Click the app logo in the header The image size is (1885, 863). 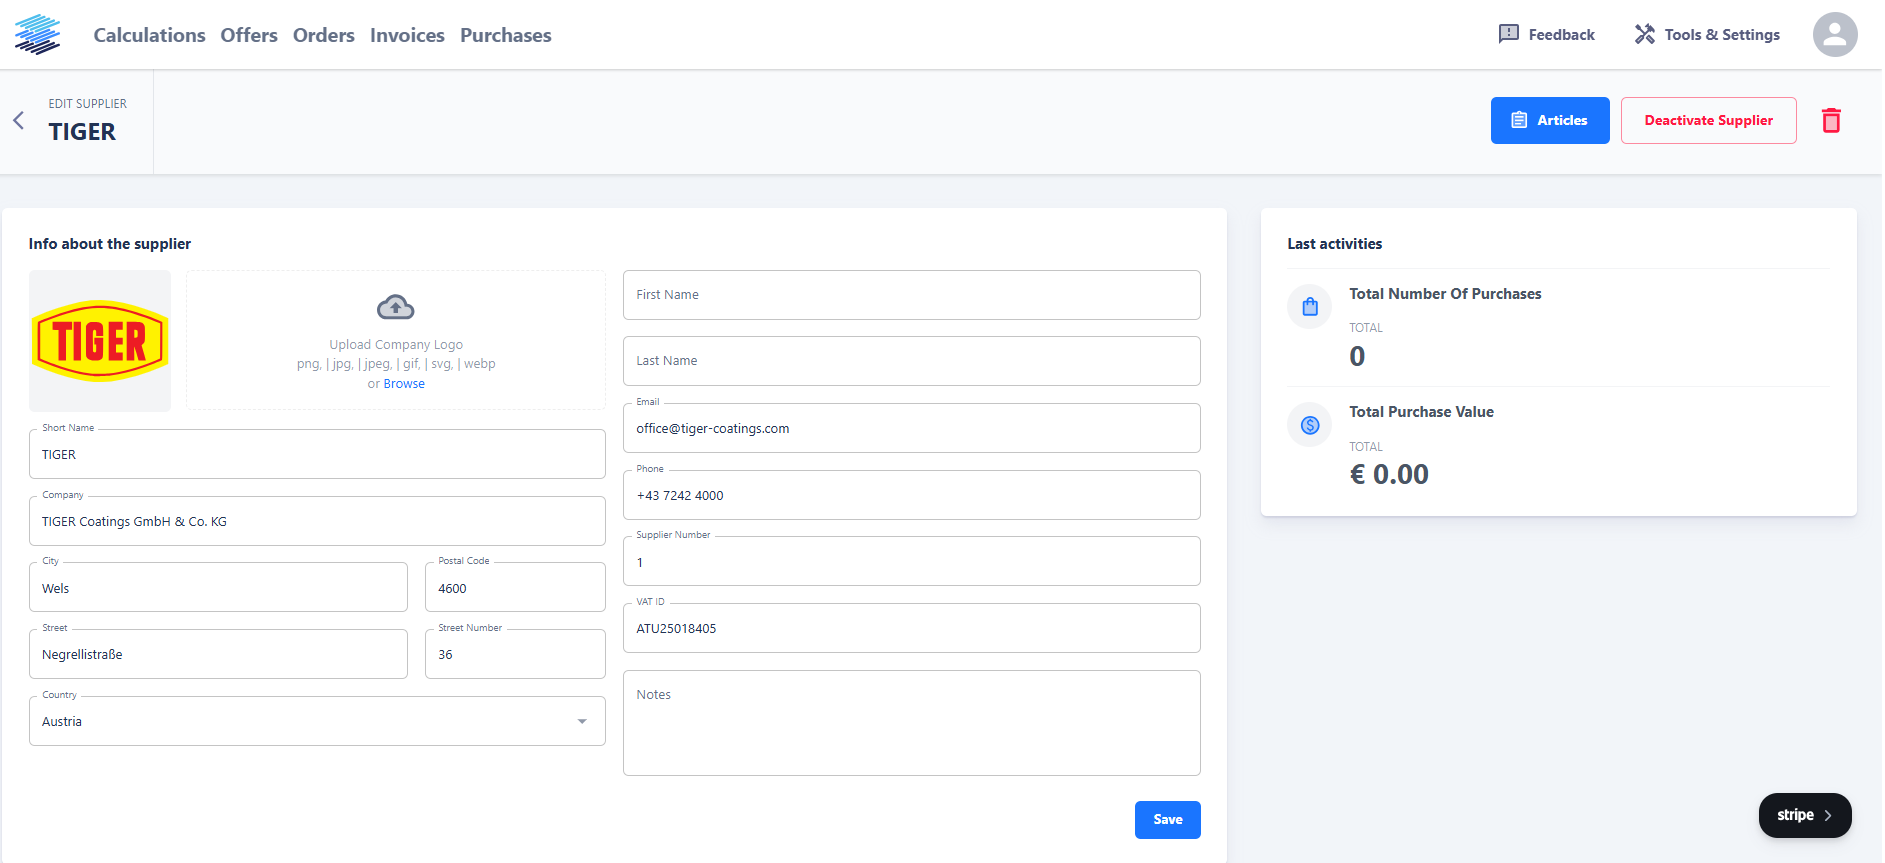coord(38,35)
